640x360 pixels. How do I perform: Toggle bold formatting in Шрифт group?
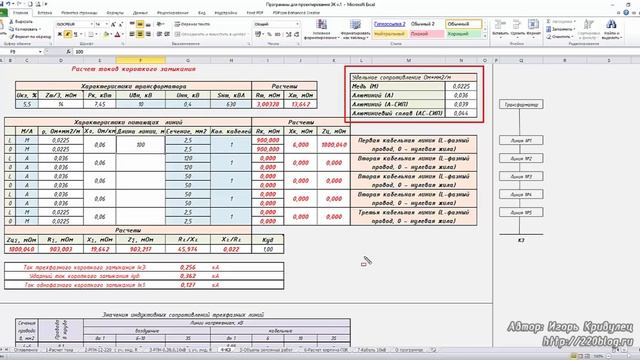(x=60, y=34)
